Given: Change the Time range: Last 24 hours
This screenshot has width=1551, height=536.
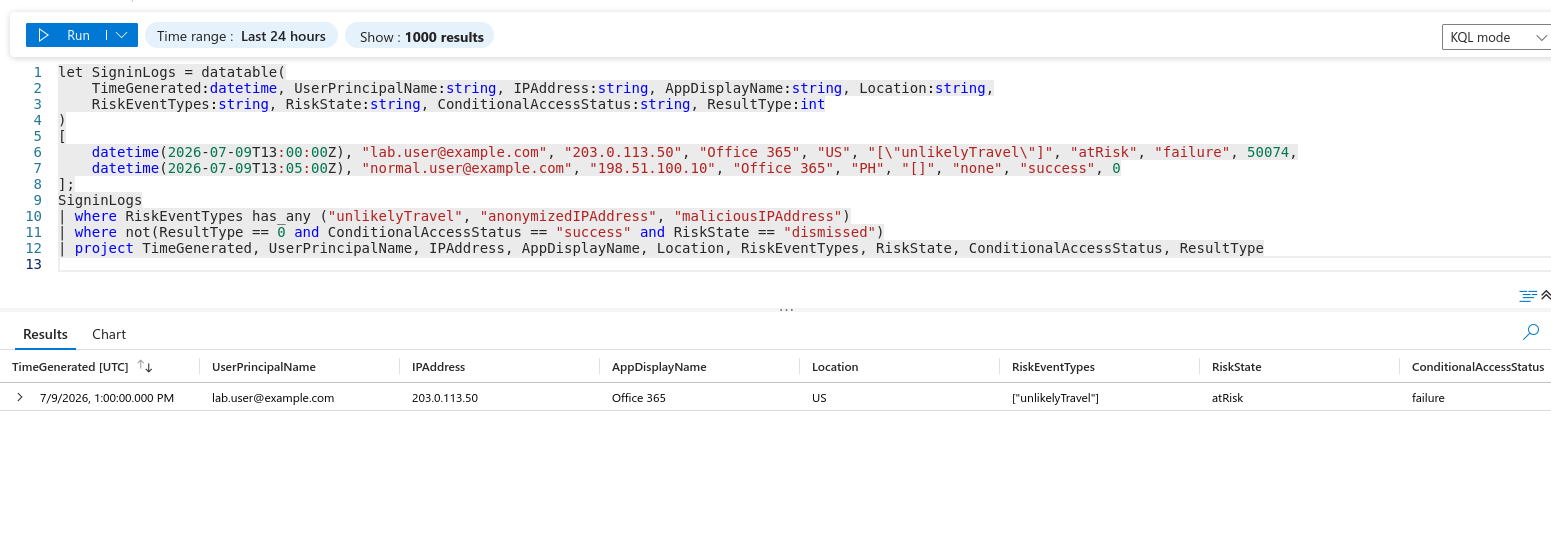Looking at the screenshot, I should click(241, 36).
